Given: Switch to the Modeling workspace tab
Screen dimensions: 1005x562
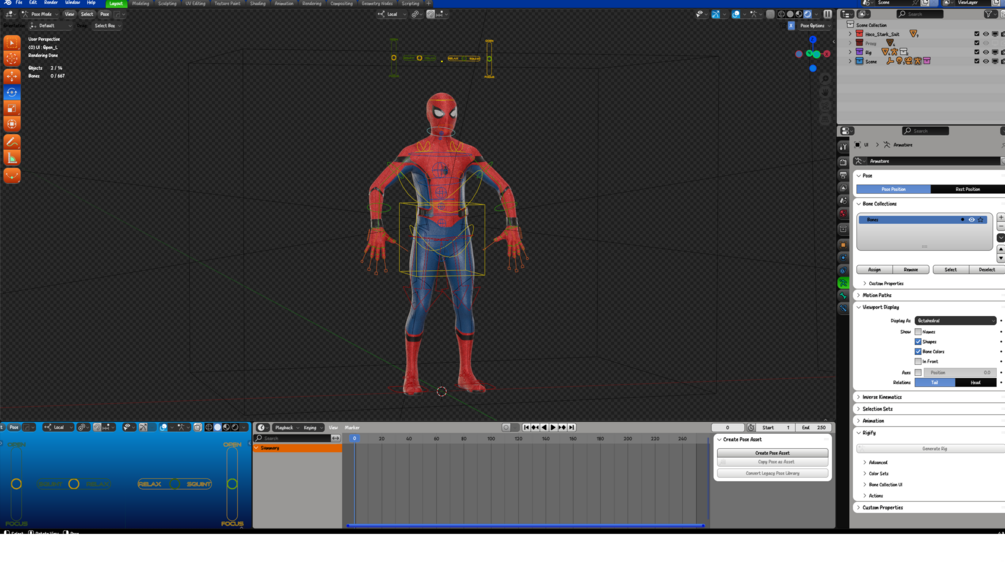Looking at the screenshot, I should (x=141, y=3).
